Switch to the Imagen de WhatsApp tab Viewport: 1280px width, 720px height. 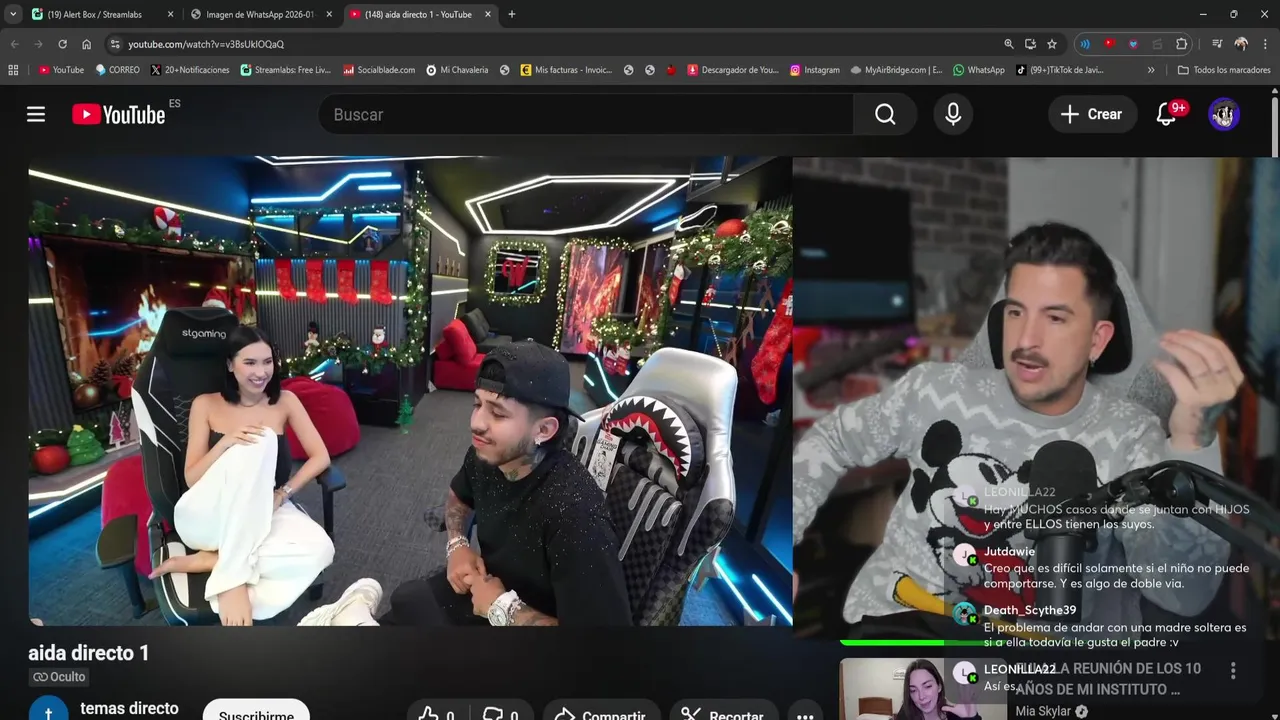[x=259, y=14]
